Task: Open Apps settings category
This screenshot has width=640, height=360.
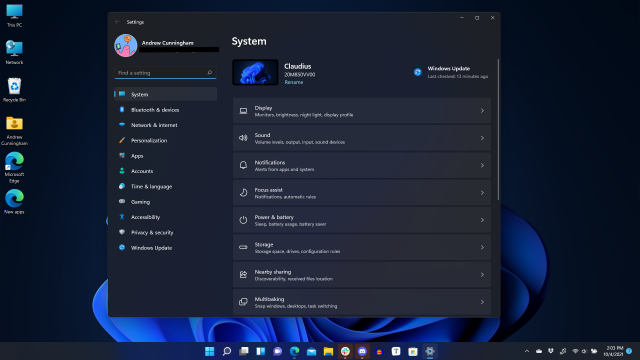Action: pyautogui.click(x=165, y=156)
